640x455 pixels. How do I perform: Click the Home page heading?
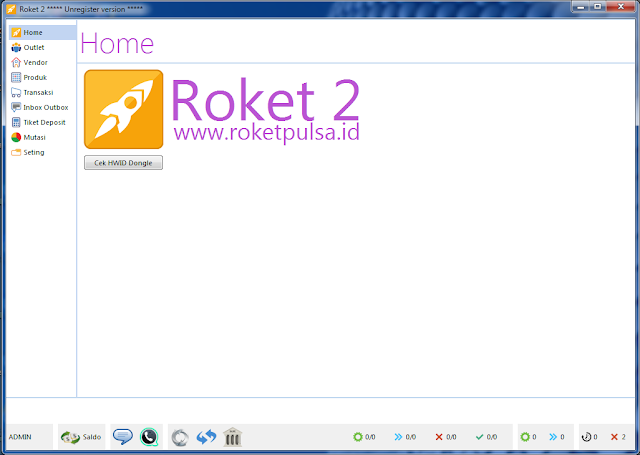click(x=117, y=43)
